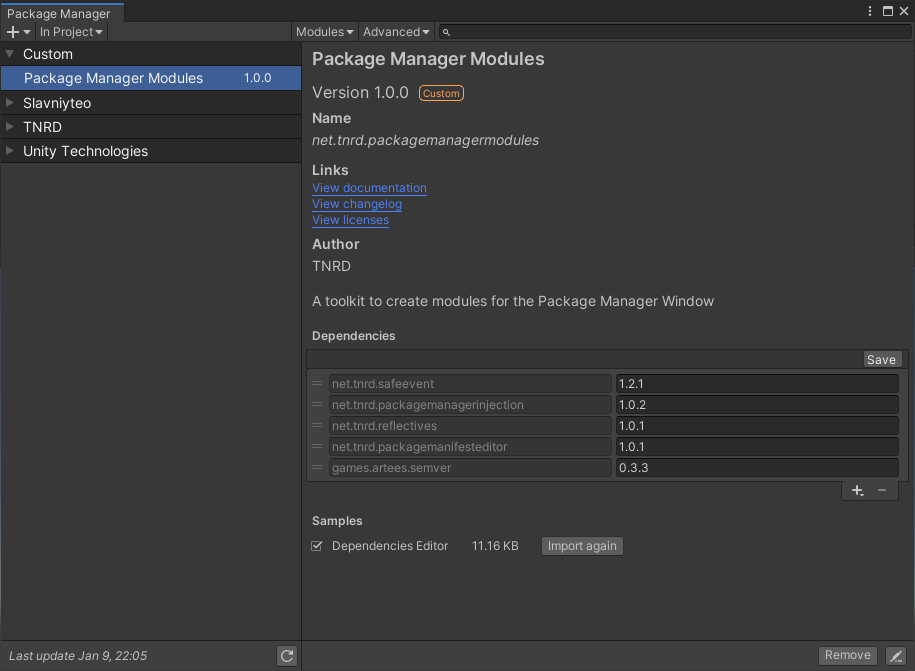Click the Import again button
The image size is (915, 671).
click(x=582, y=546)
